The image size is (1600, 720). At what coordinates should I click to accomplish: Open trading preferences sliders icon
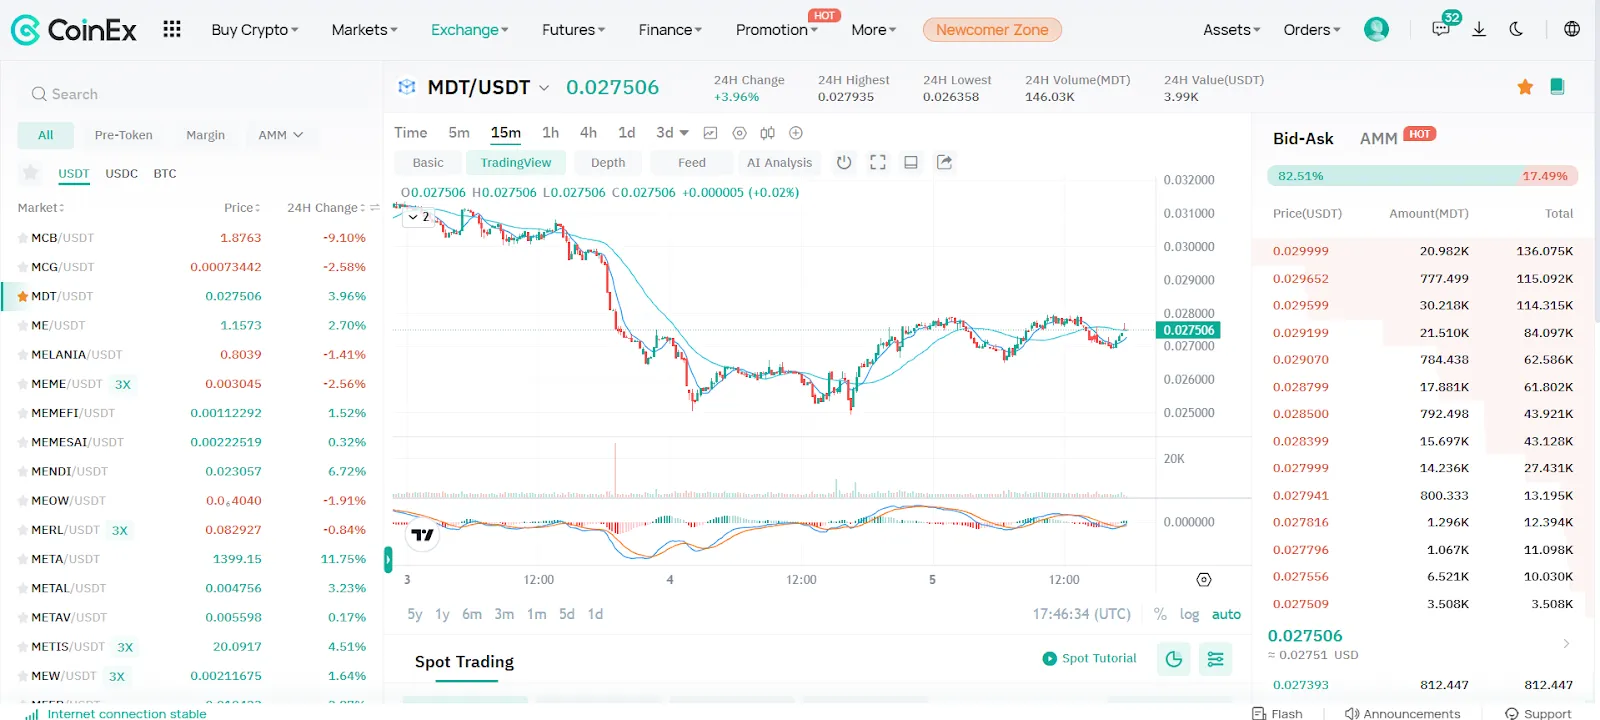point(1215,659)
